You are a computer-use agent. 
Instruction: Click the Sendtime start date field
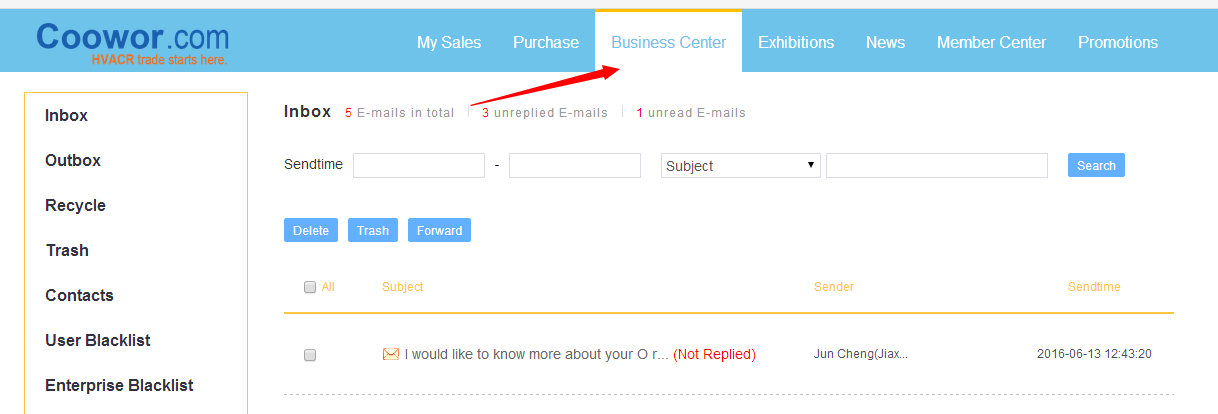click(x=419, y=166)
